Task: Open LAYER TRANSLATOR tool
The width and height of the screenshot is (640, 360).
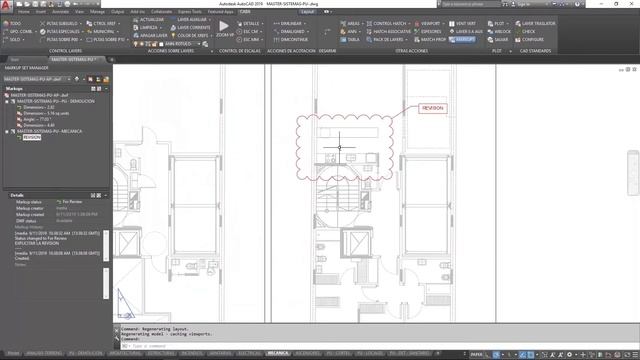Action: (535, 24)
